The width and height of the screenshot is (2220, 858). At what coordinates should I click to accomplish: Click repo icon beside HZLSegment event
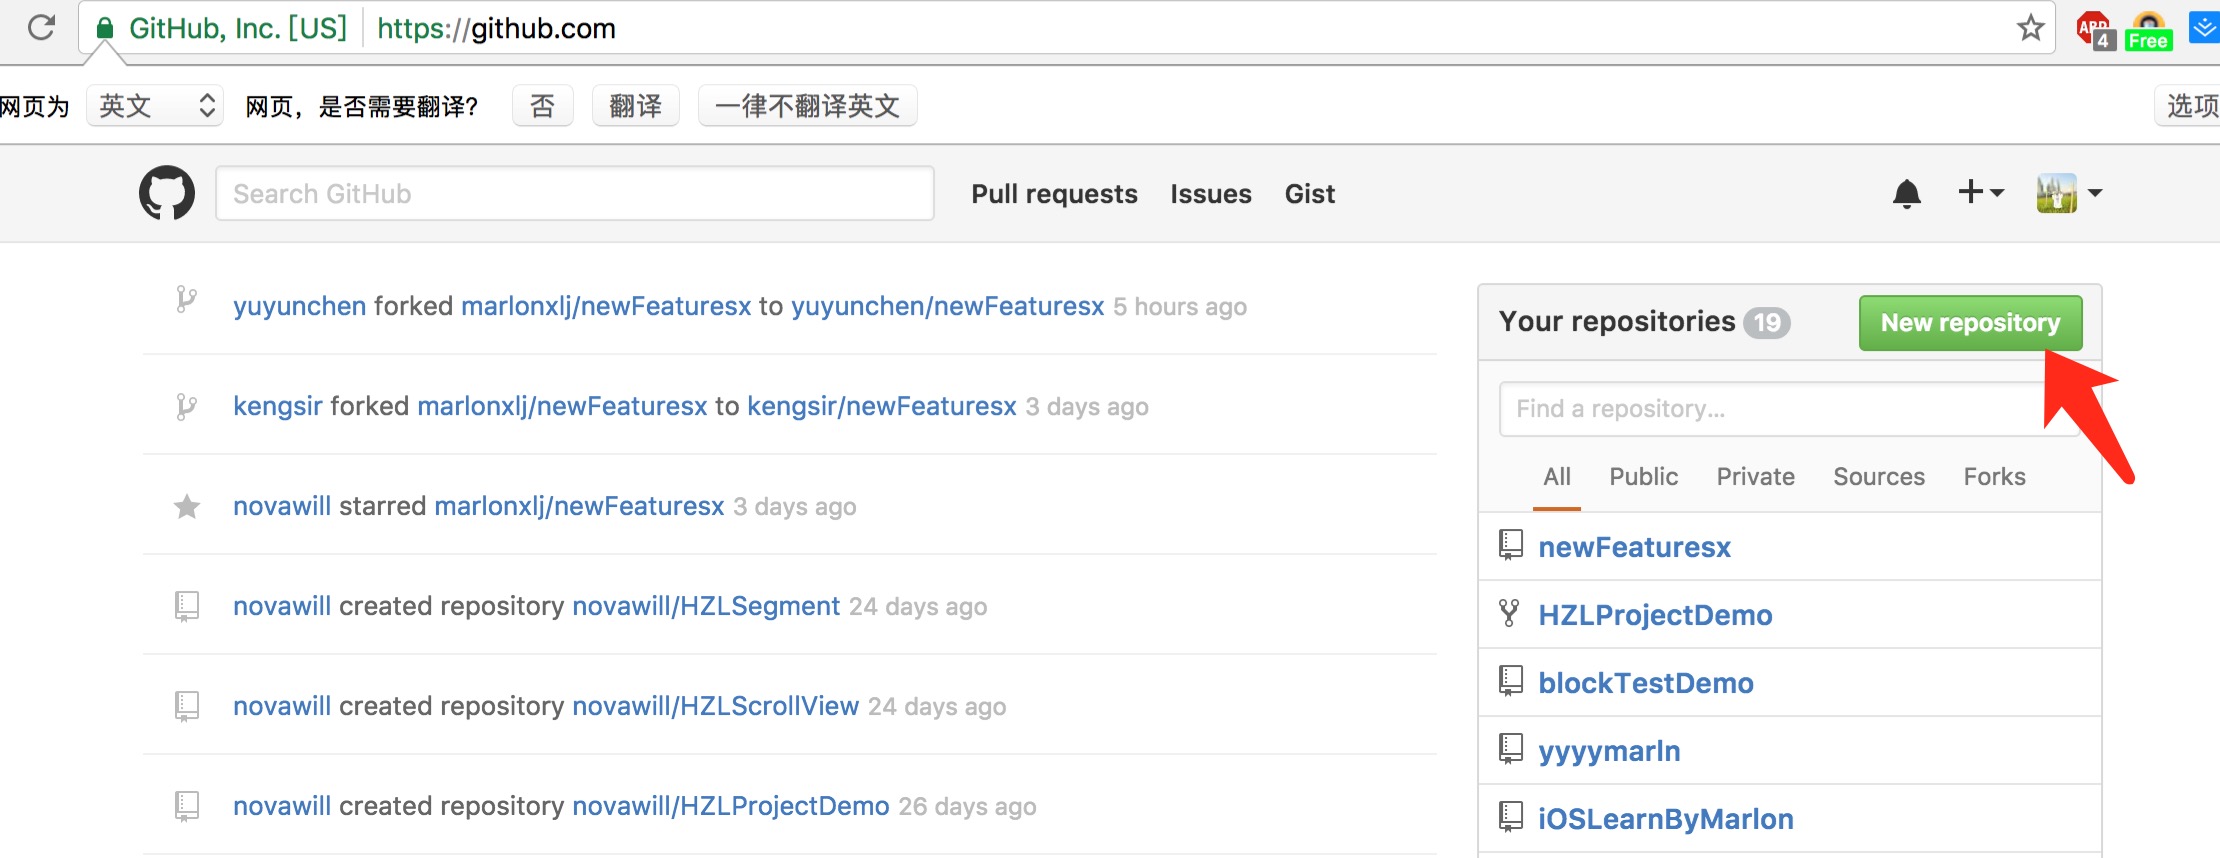pyautogui.click(x=187, y=606)
